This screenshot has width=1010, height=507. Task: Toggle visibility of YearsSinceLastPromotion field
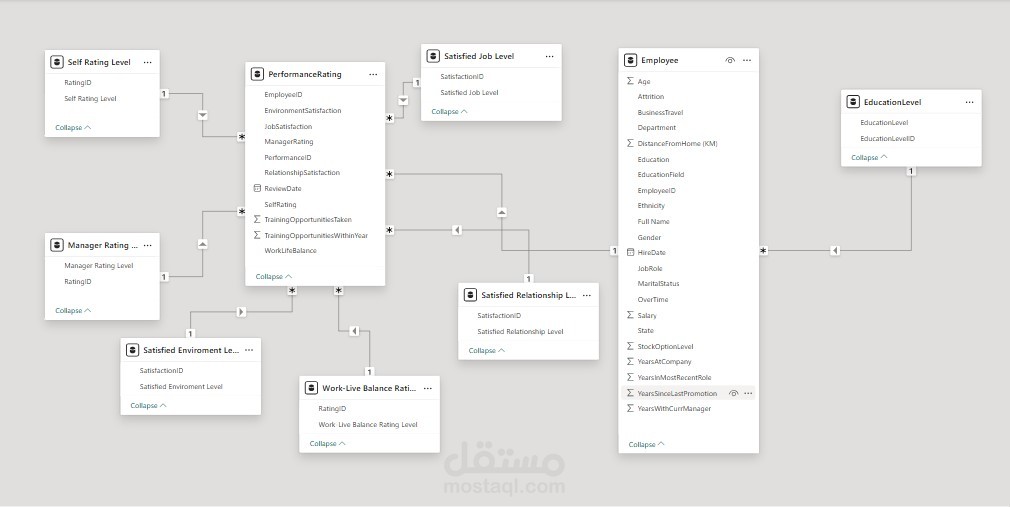pos(733,394)
